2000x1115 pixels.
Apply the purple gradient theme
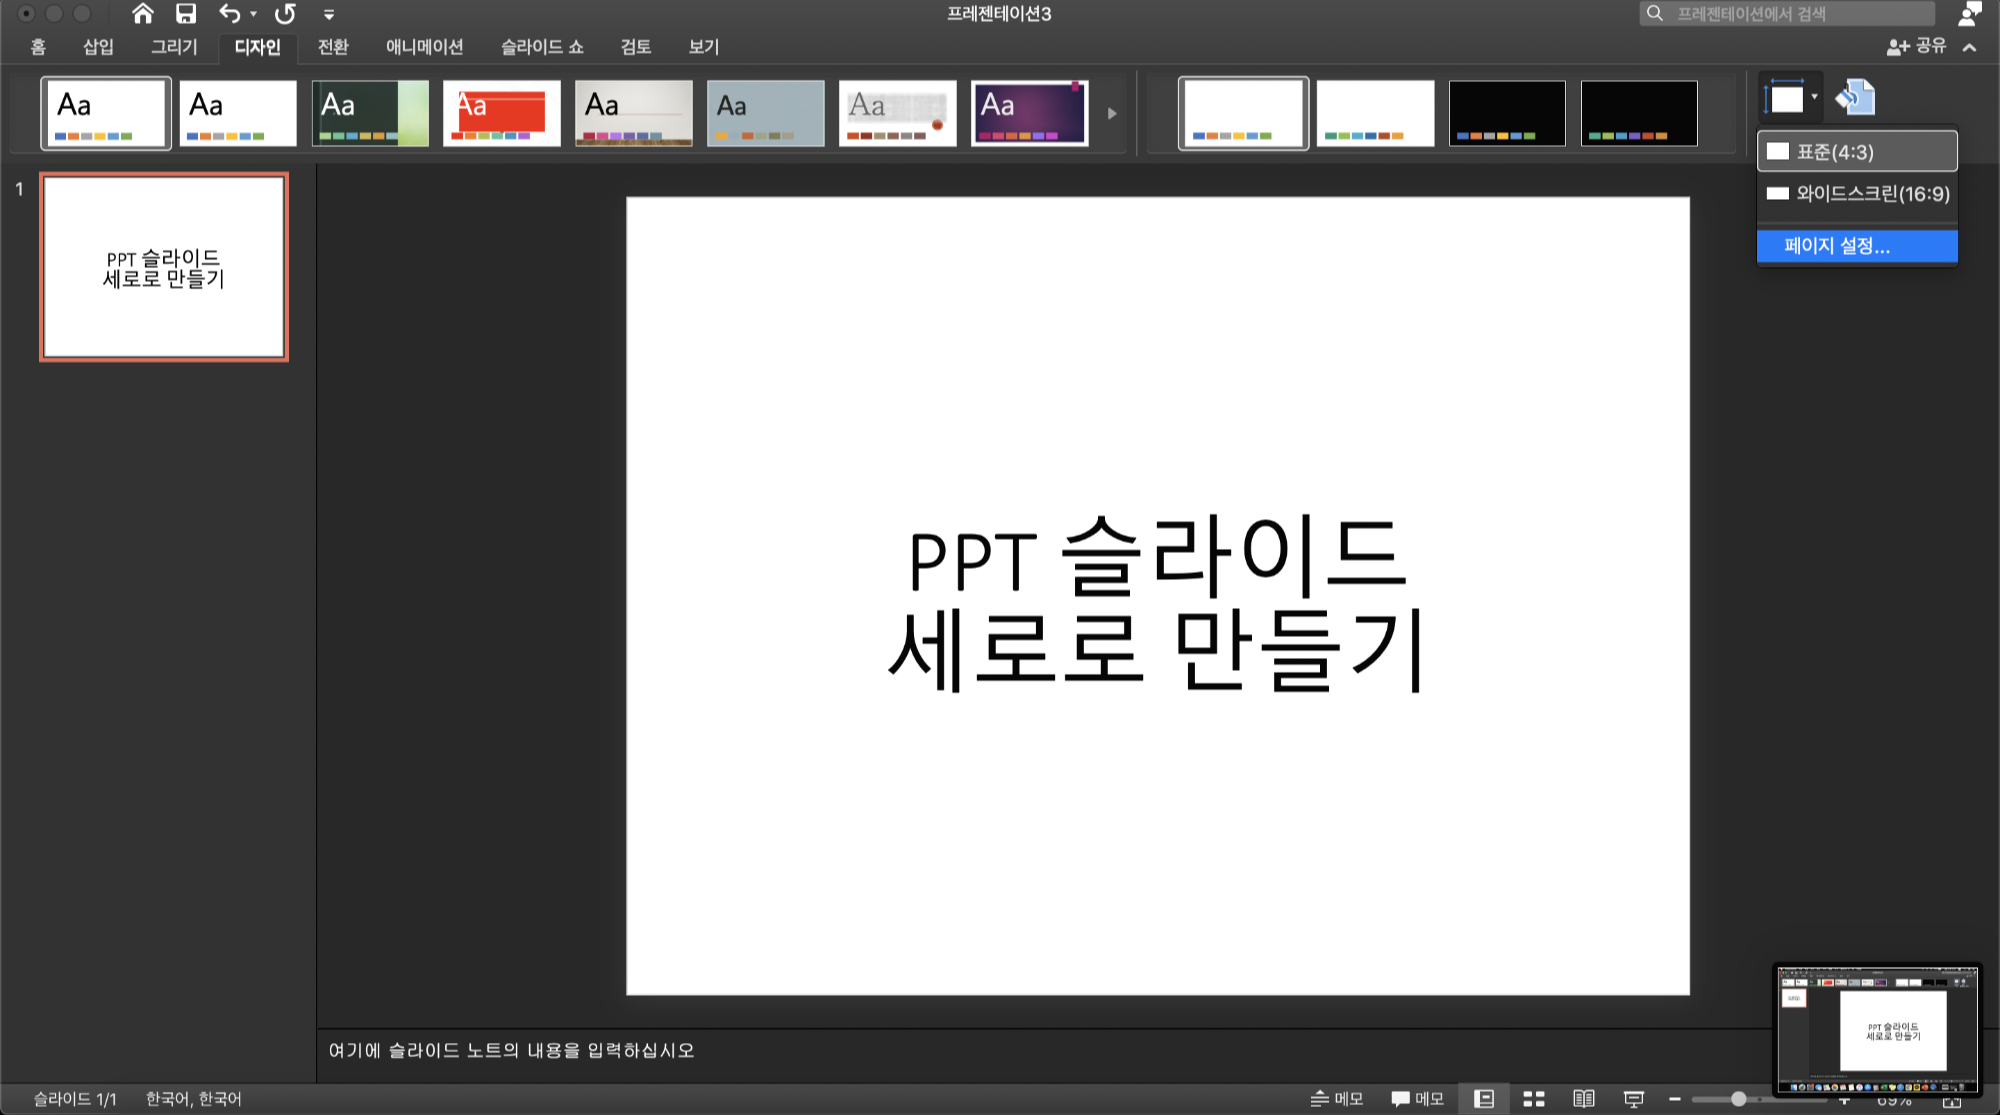1030,113
